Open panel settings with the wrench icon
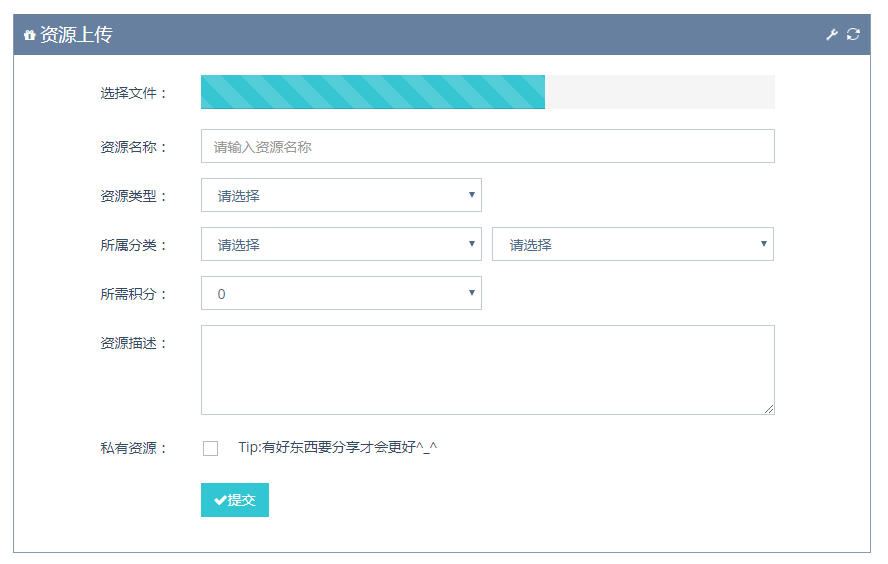Viewport: 888px width, 564px height. (x=831, y=35)
